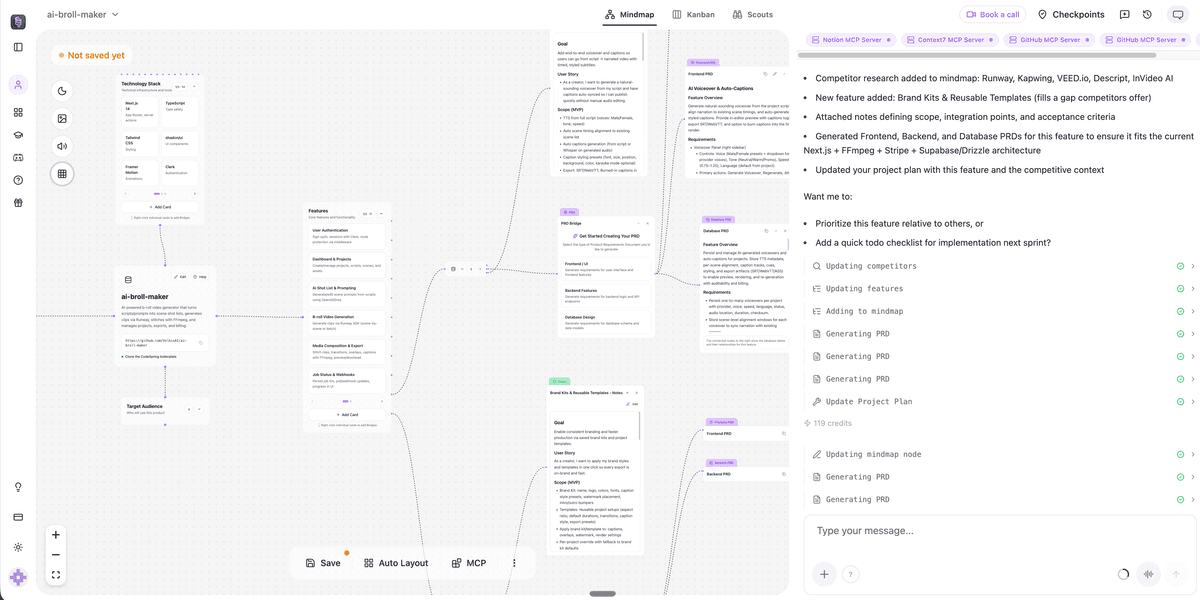Open the three-dot menu next to MCP
Viewport: 1200px width, 600px height.
tap(514, 563)
